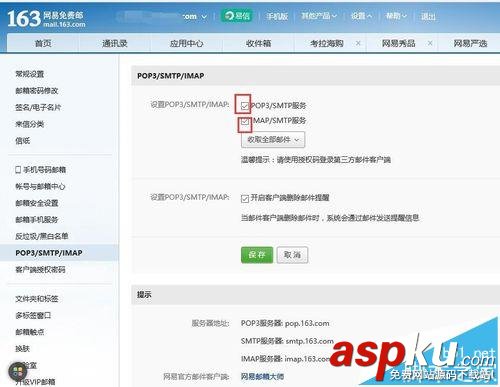Switch to the 通讯录 tab
Image resolution: width=500 pixels, height=387 pixels.
point(115,43)
